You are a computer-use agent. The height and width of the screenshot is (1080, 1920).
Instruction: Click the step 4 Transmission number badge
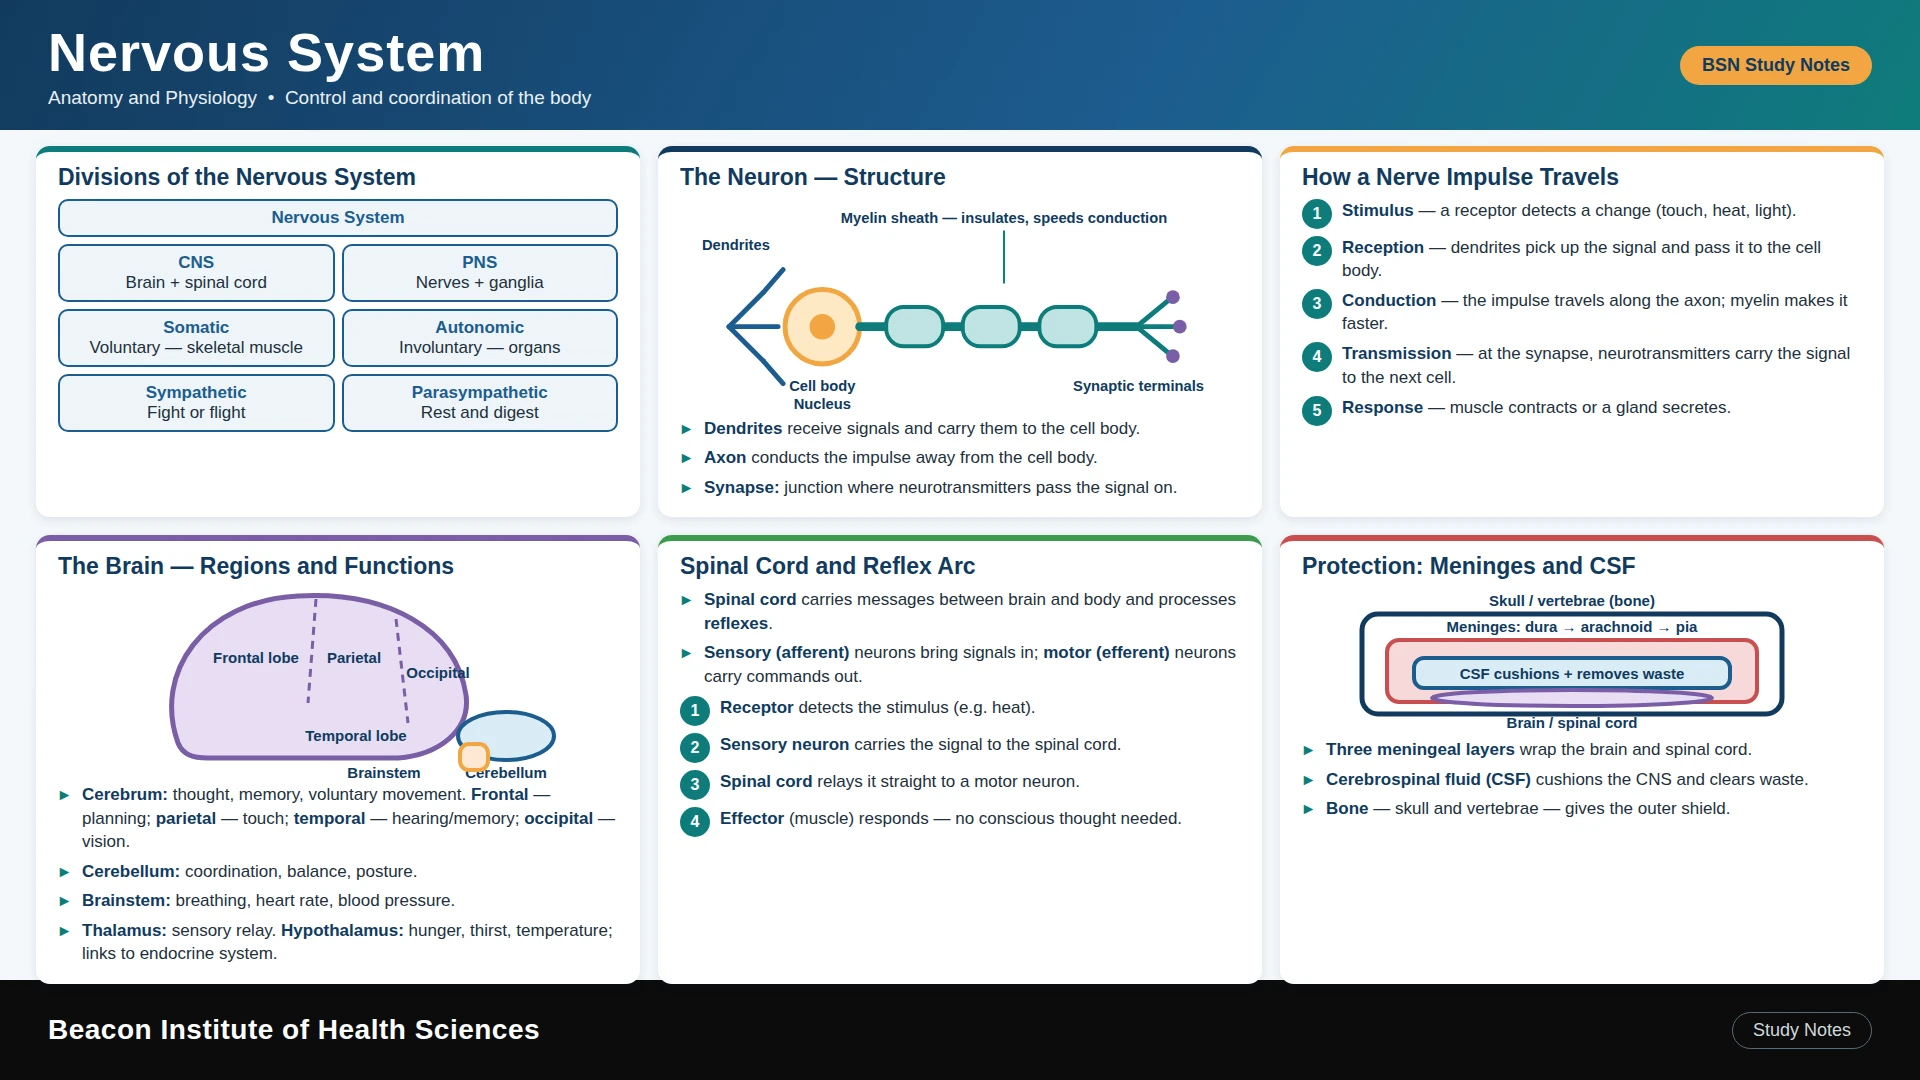click(x=1317, y=356)
